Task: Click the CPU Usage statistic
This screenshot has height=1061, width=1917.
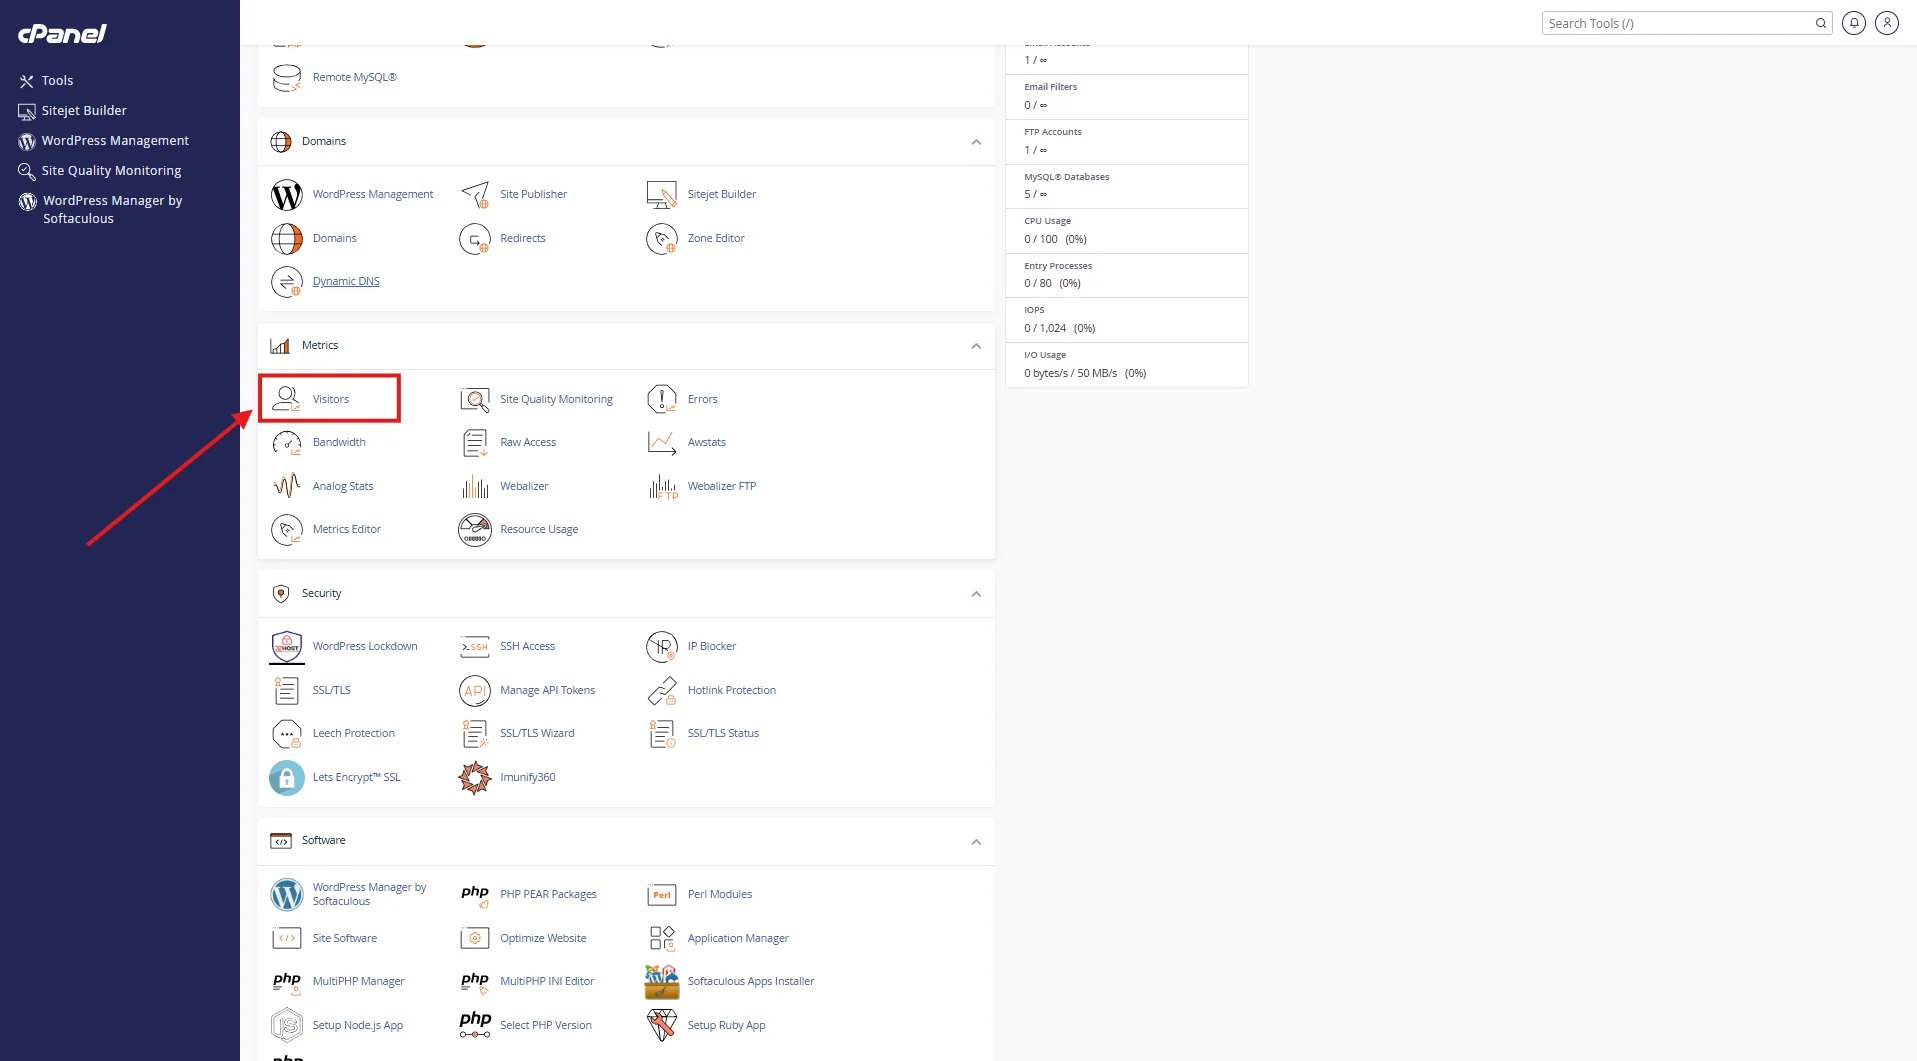Action: click(1126, 231)
